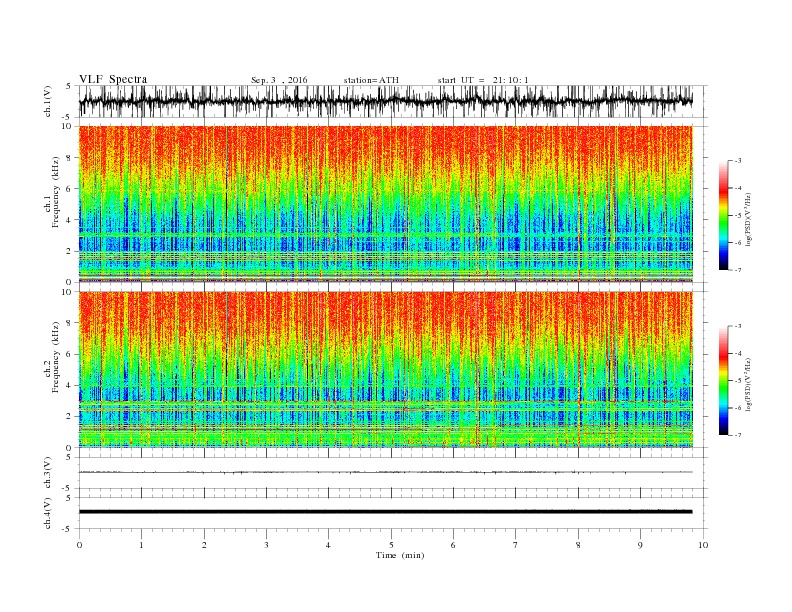Click the "-3" label on ch.1 color bar

pos(738,161)
